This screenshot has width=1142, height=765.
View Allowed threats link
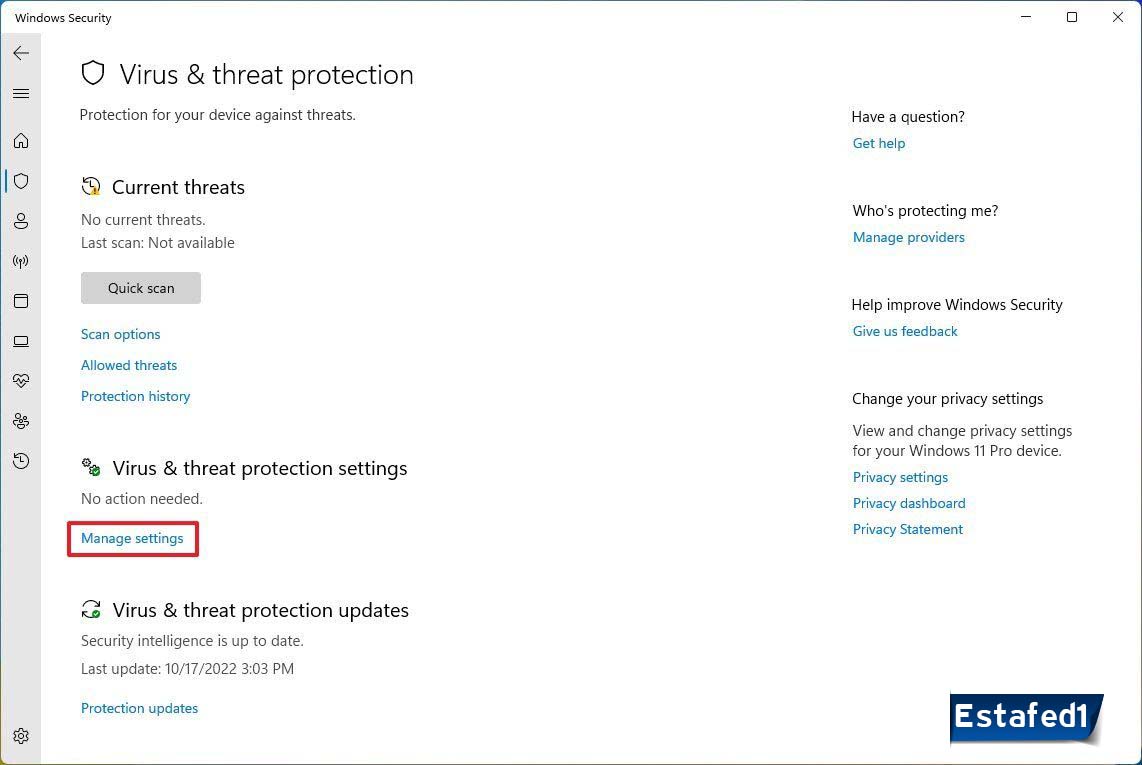point(129,365)
